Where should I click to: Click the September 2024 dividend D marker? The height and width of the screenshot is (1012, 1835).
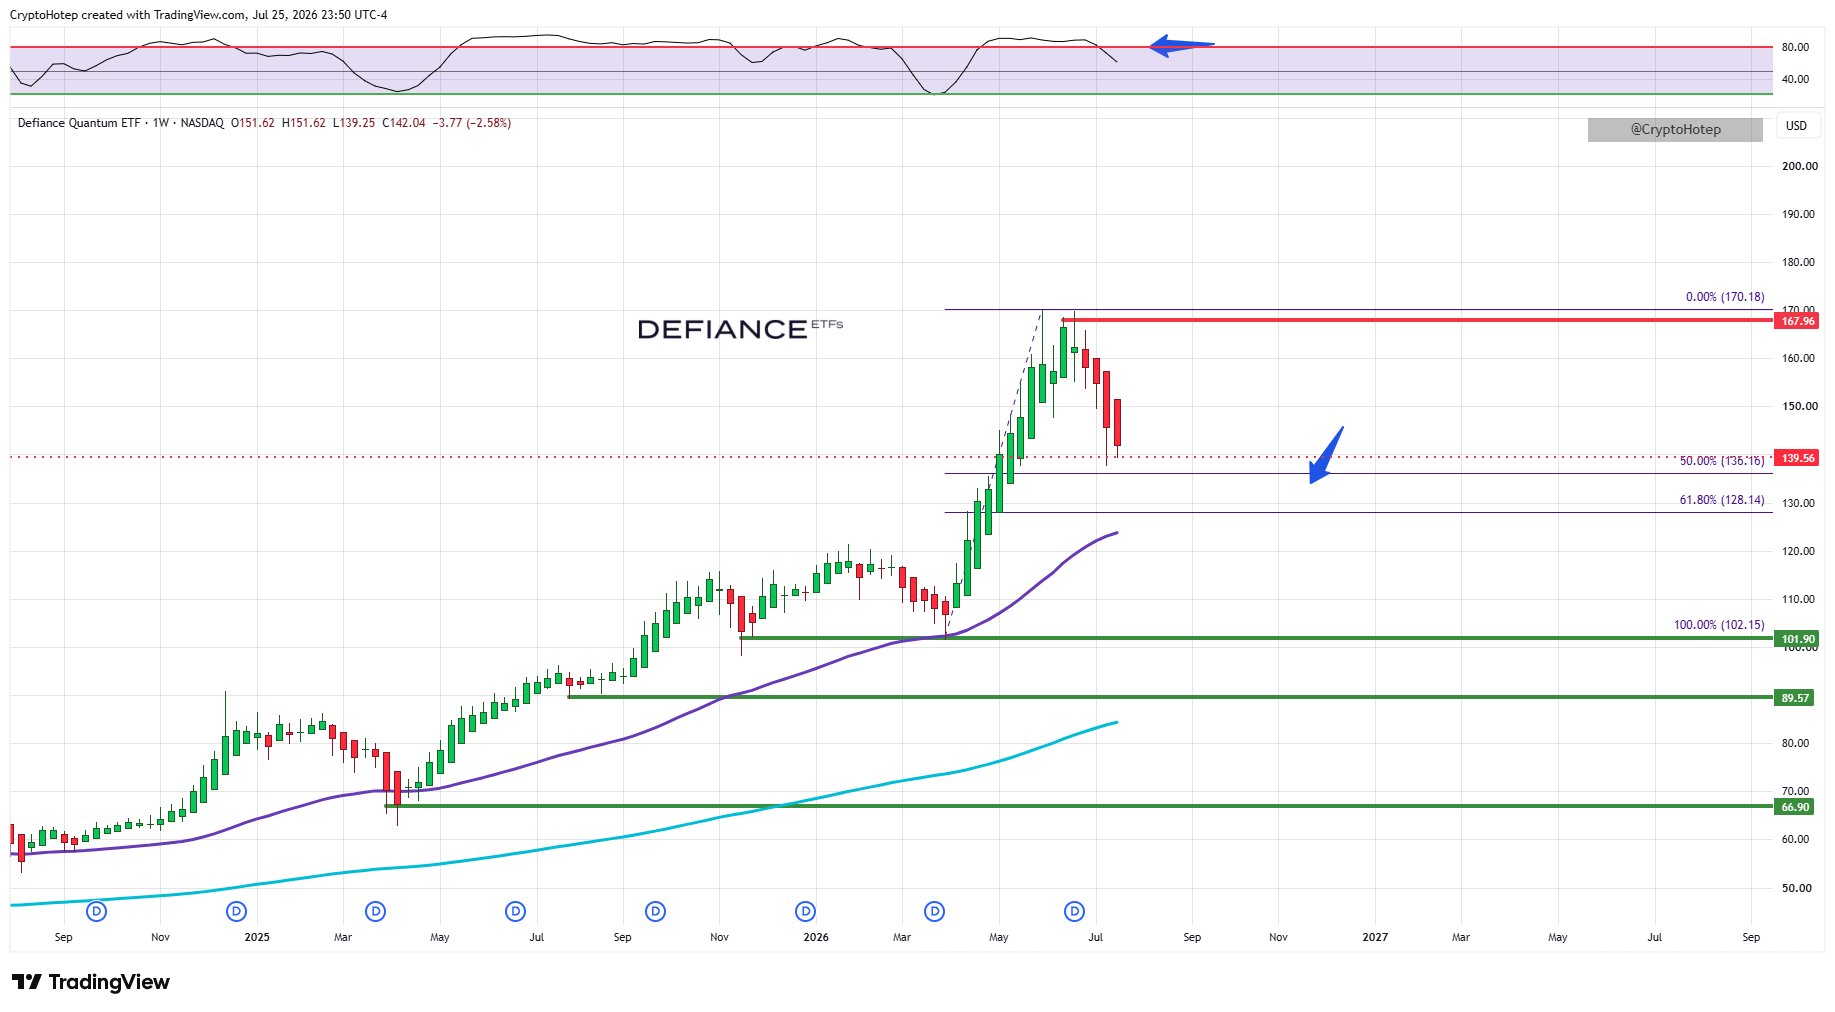pyautogui.click(x=97, y=912)
